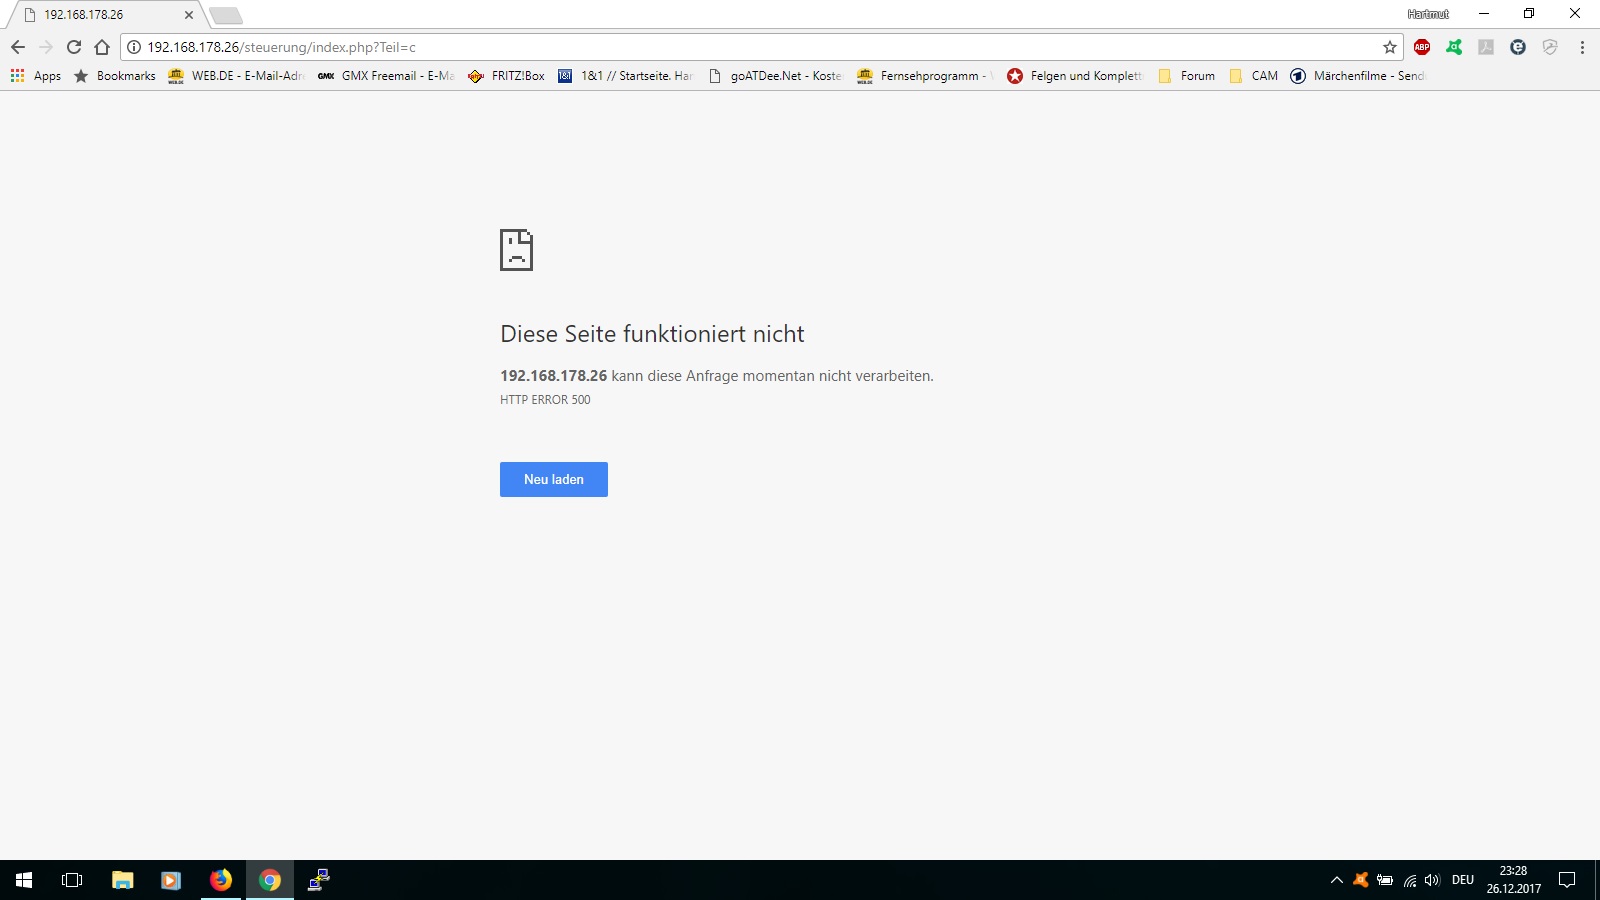Viewport: 1600px width, 900px height.
Task: Click the Neu laden reload button
Action: click(553, 479)
